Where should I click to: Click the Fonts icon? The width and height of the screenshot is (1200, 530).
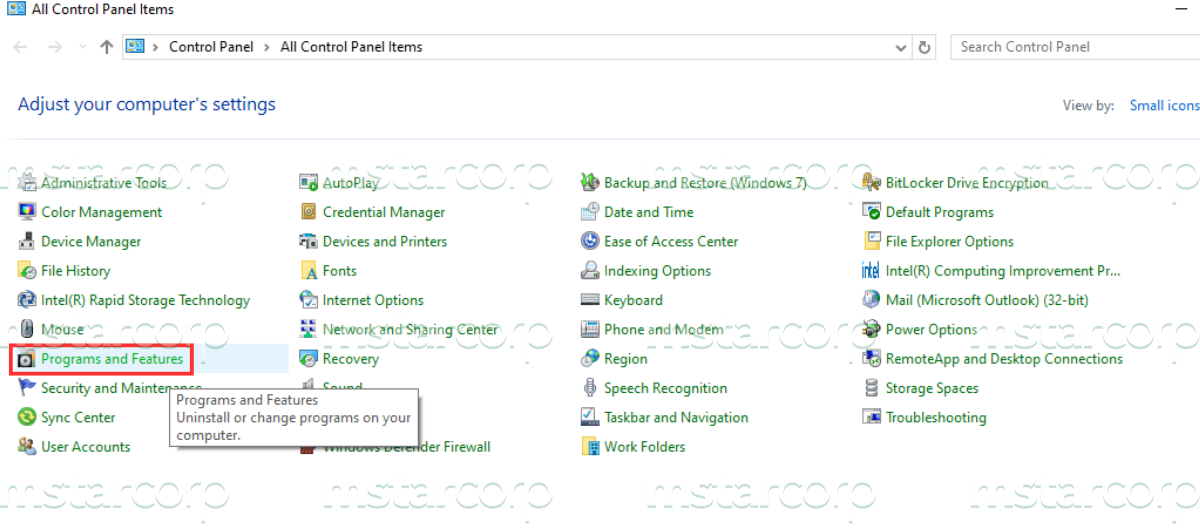tap(308, 271)
